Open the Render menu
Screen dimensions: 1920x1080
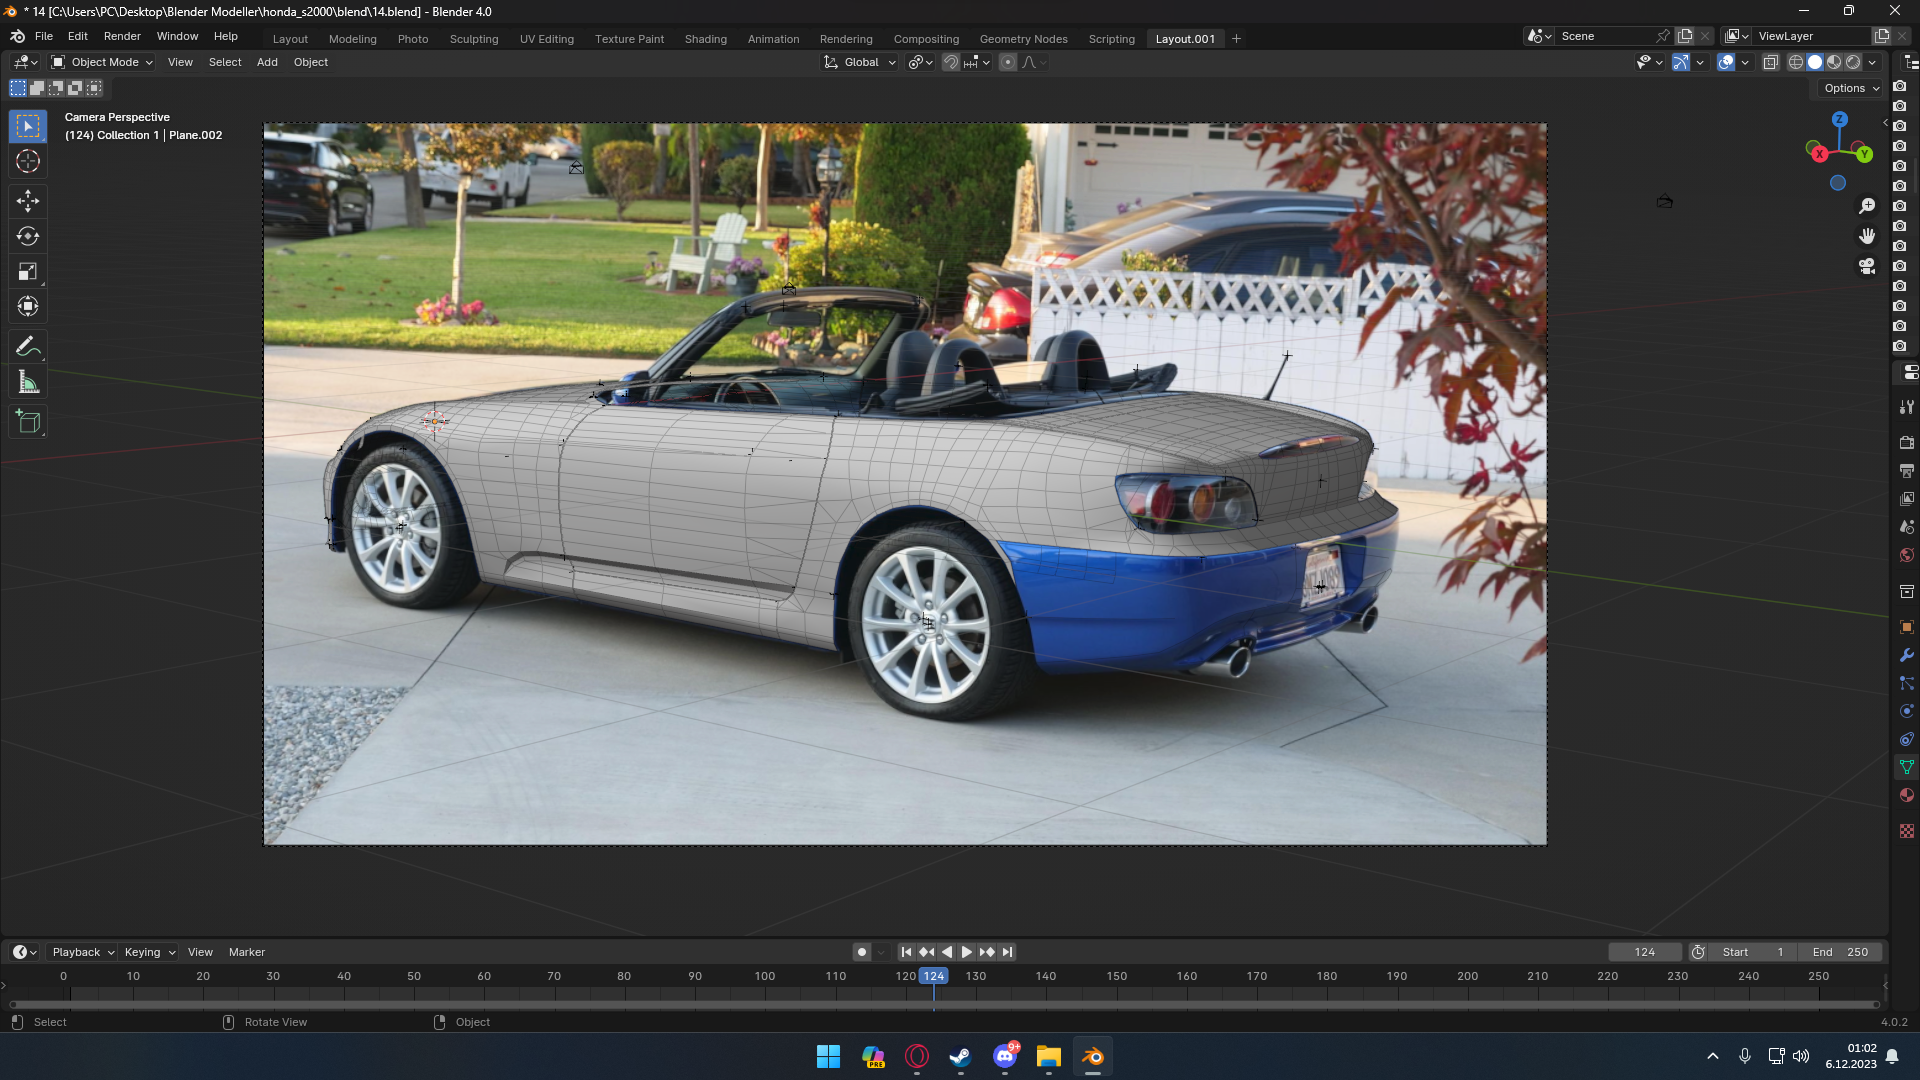(x=122, y=36)
